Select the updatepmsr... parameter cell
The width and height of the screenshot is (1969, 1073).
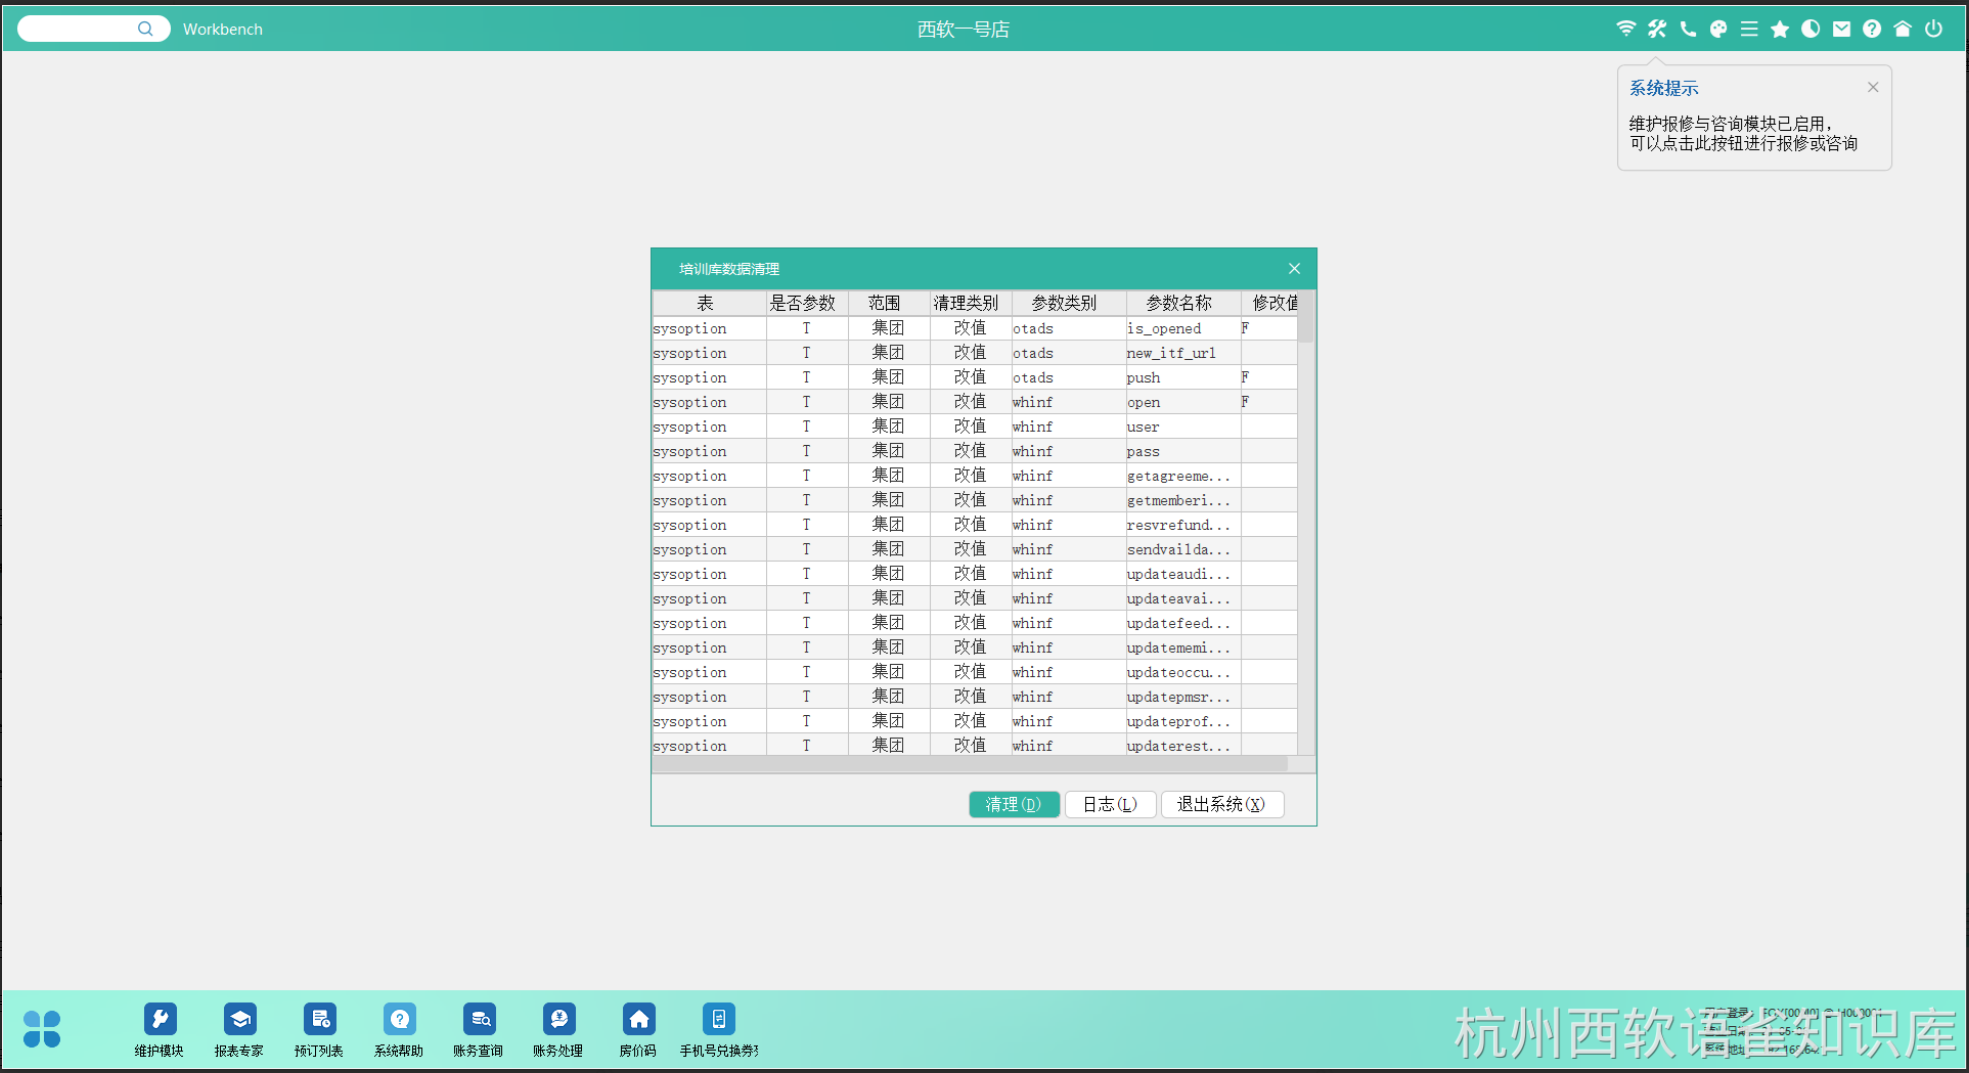click(x=1184, y=696)
